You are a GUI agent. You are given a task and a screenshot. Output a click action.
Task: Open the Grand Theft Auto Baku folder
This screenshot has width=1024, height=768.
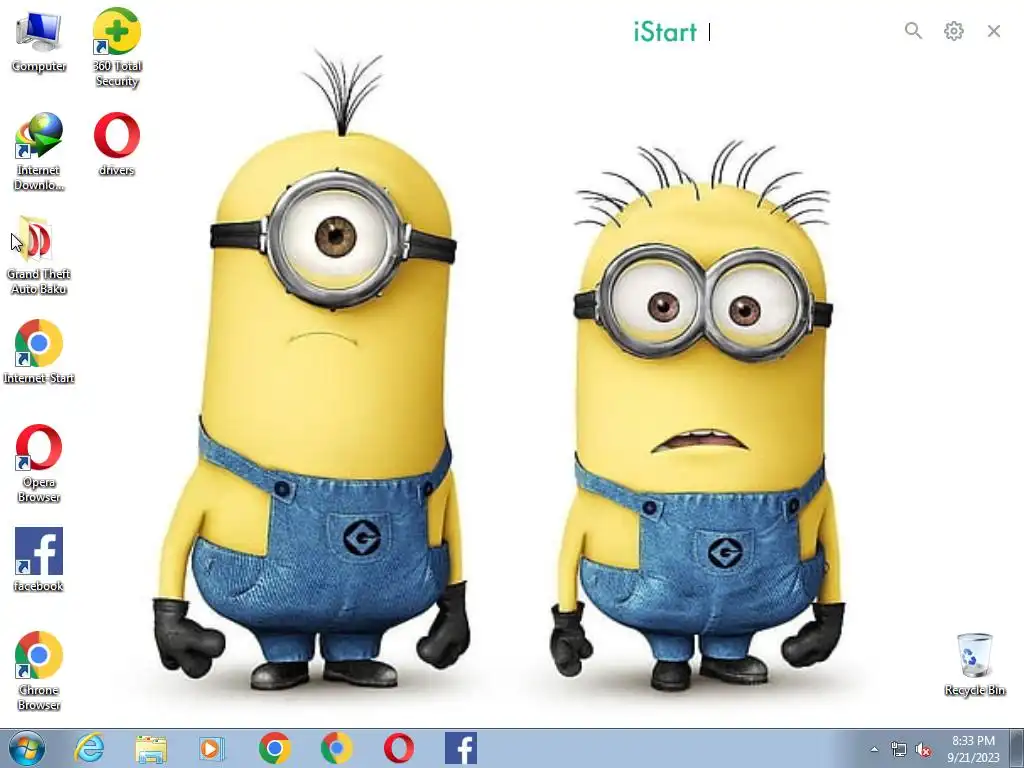pyautogui.click(x=39, y=255)
